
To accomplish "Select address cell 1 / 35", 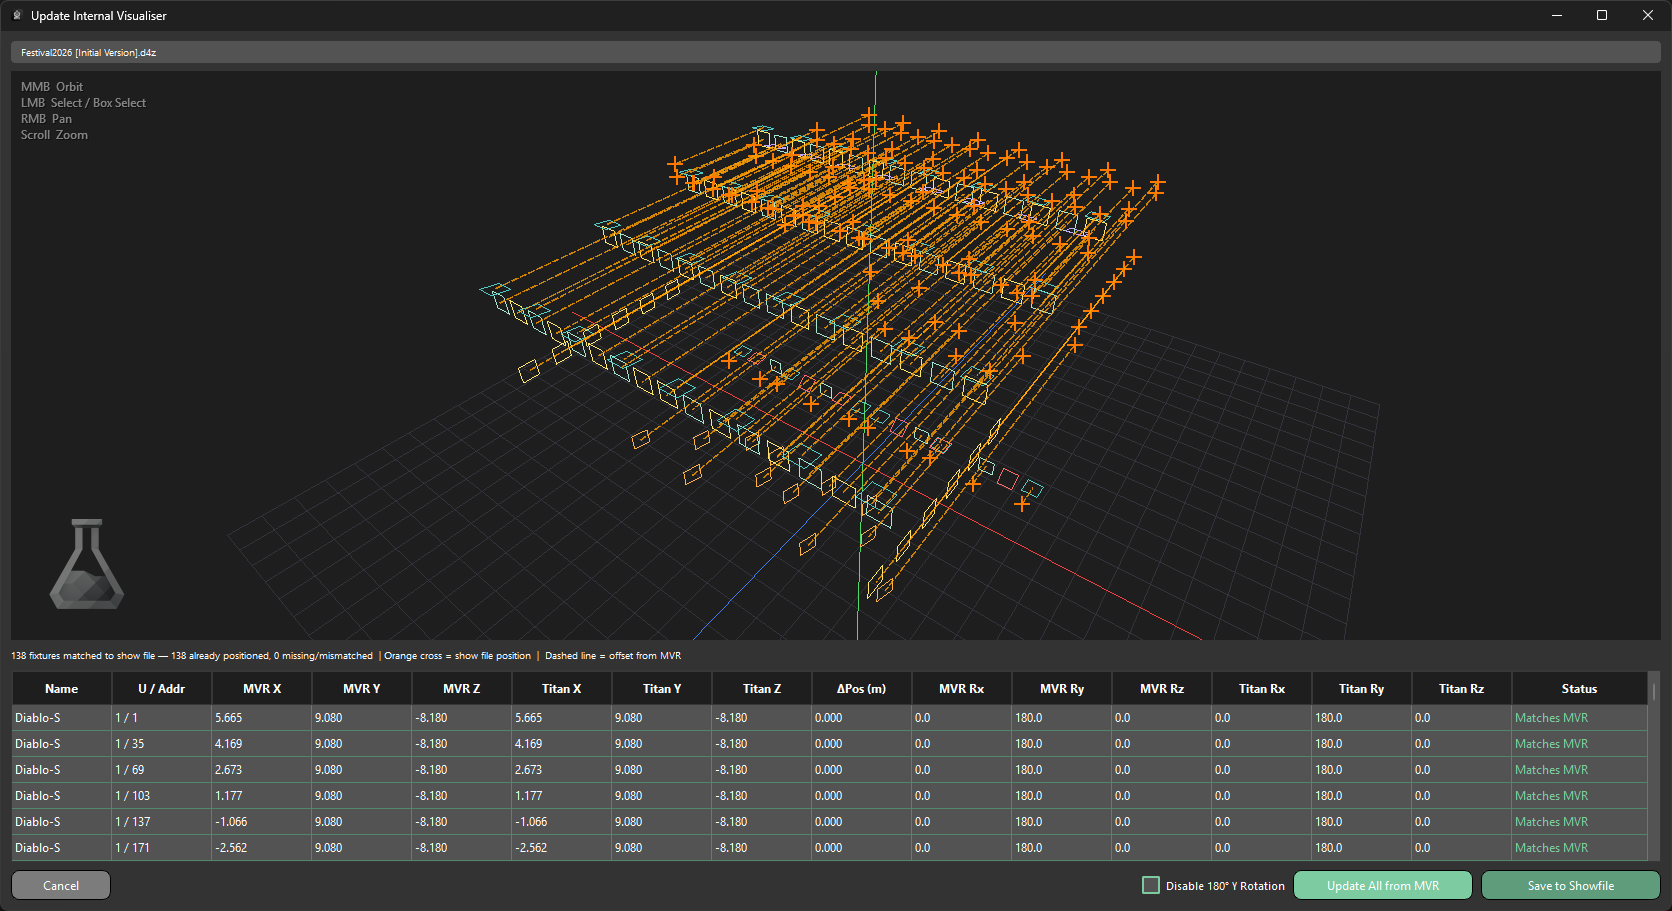I will [161, 744].
